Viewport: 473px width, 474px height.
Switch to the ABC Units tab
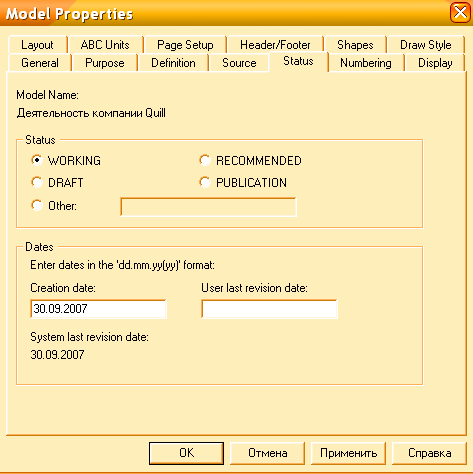[x=105, y=45]
